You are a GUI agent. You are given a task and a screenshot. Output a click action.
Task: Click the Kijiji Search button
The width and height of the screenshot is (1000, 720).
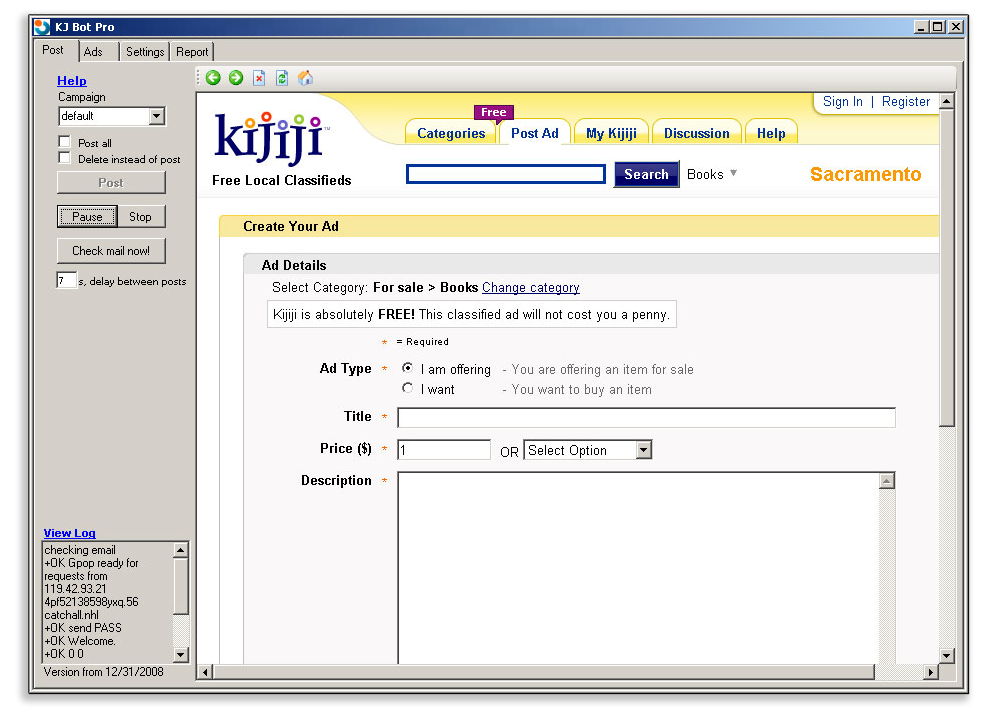646,174
